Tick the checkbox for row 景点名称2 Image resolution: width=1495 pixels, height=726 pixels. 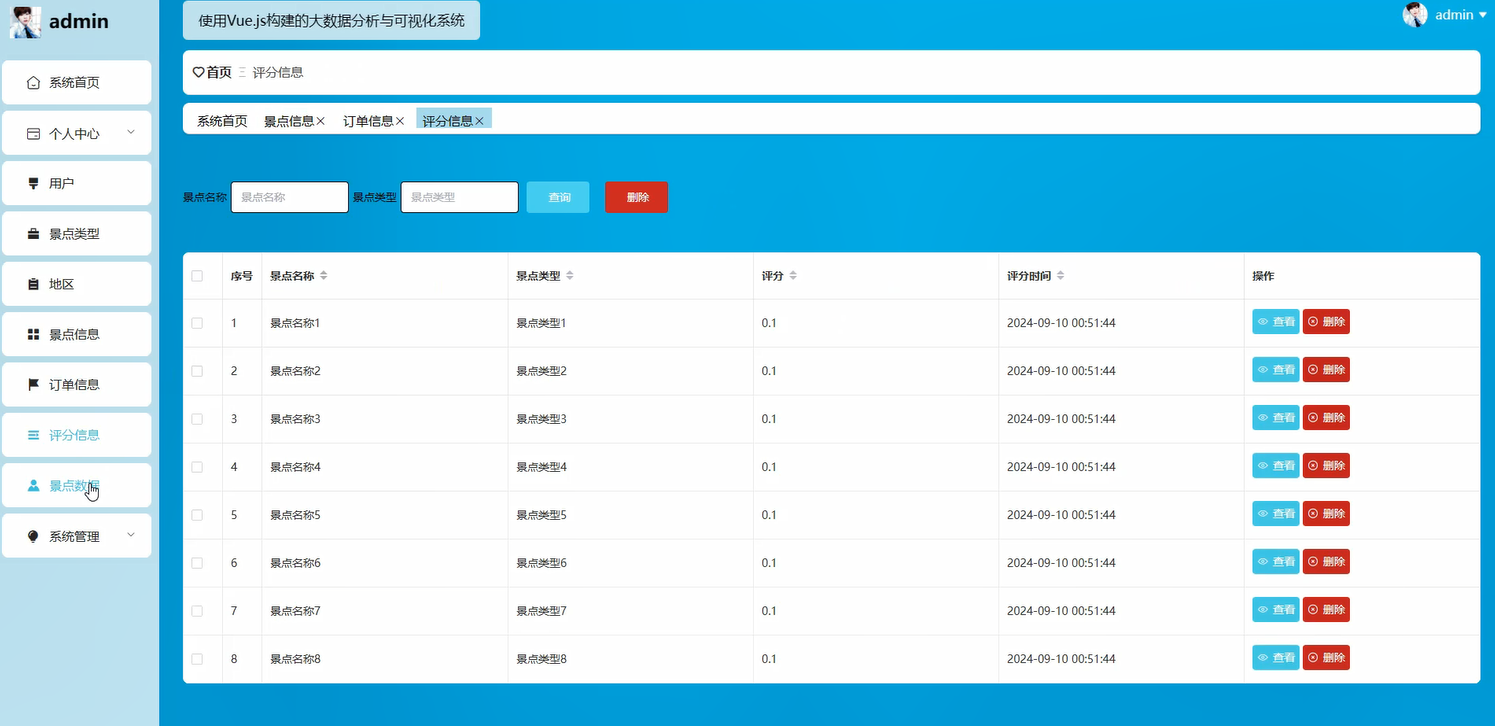click(197, 371)
